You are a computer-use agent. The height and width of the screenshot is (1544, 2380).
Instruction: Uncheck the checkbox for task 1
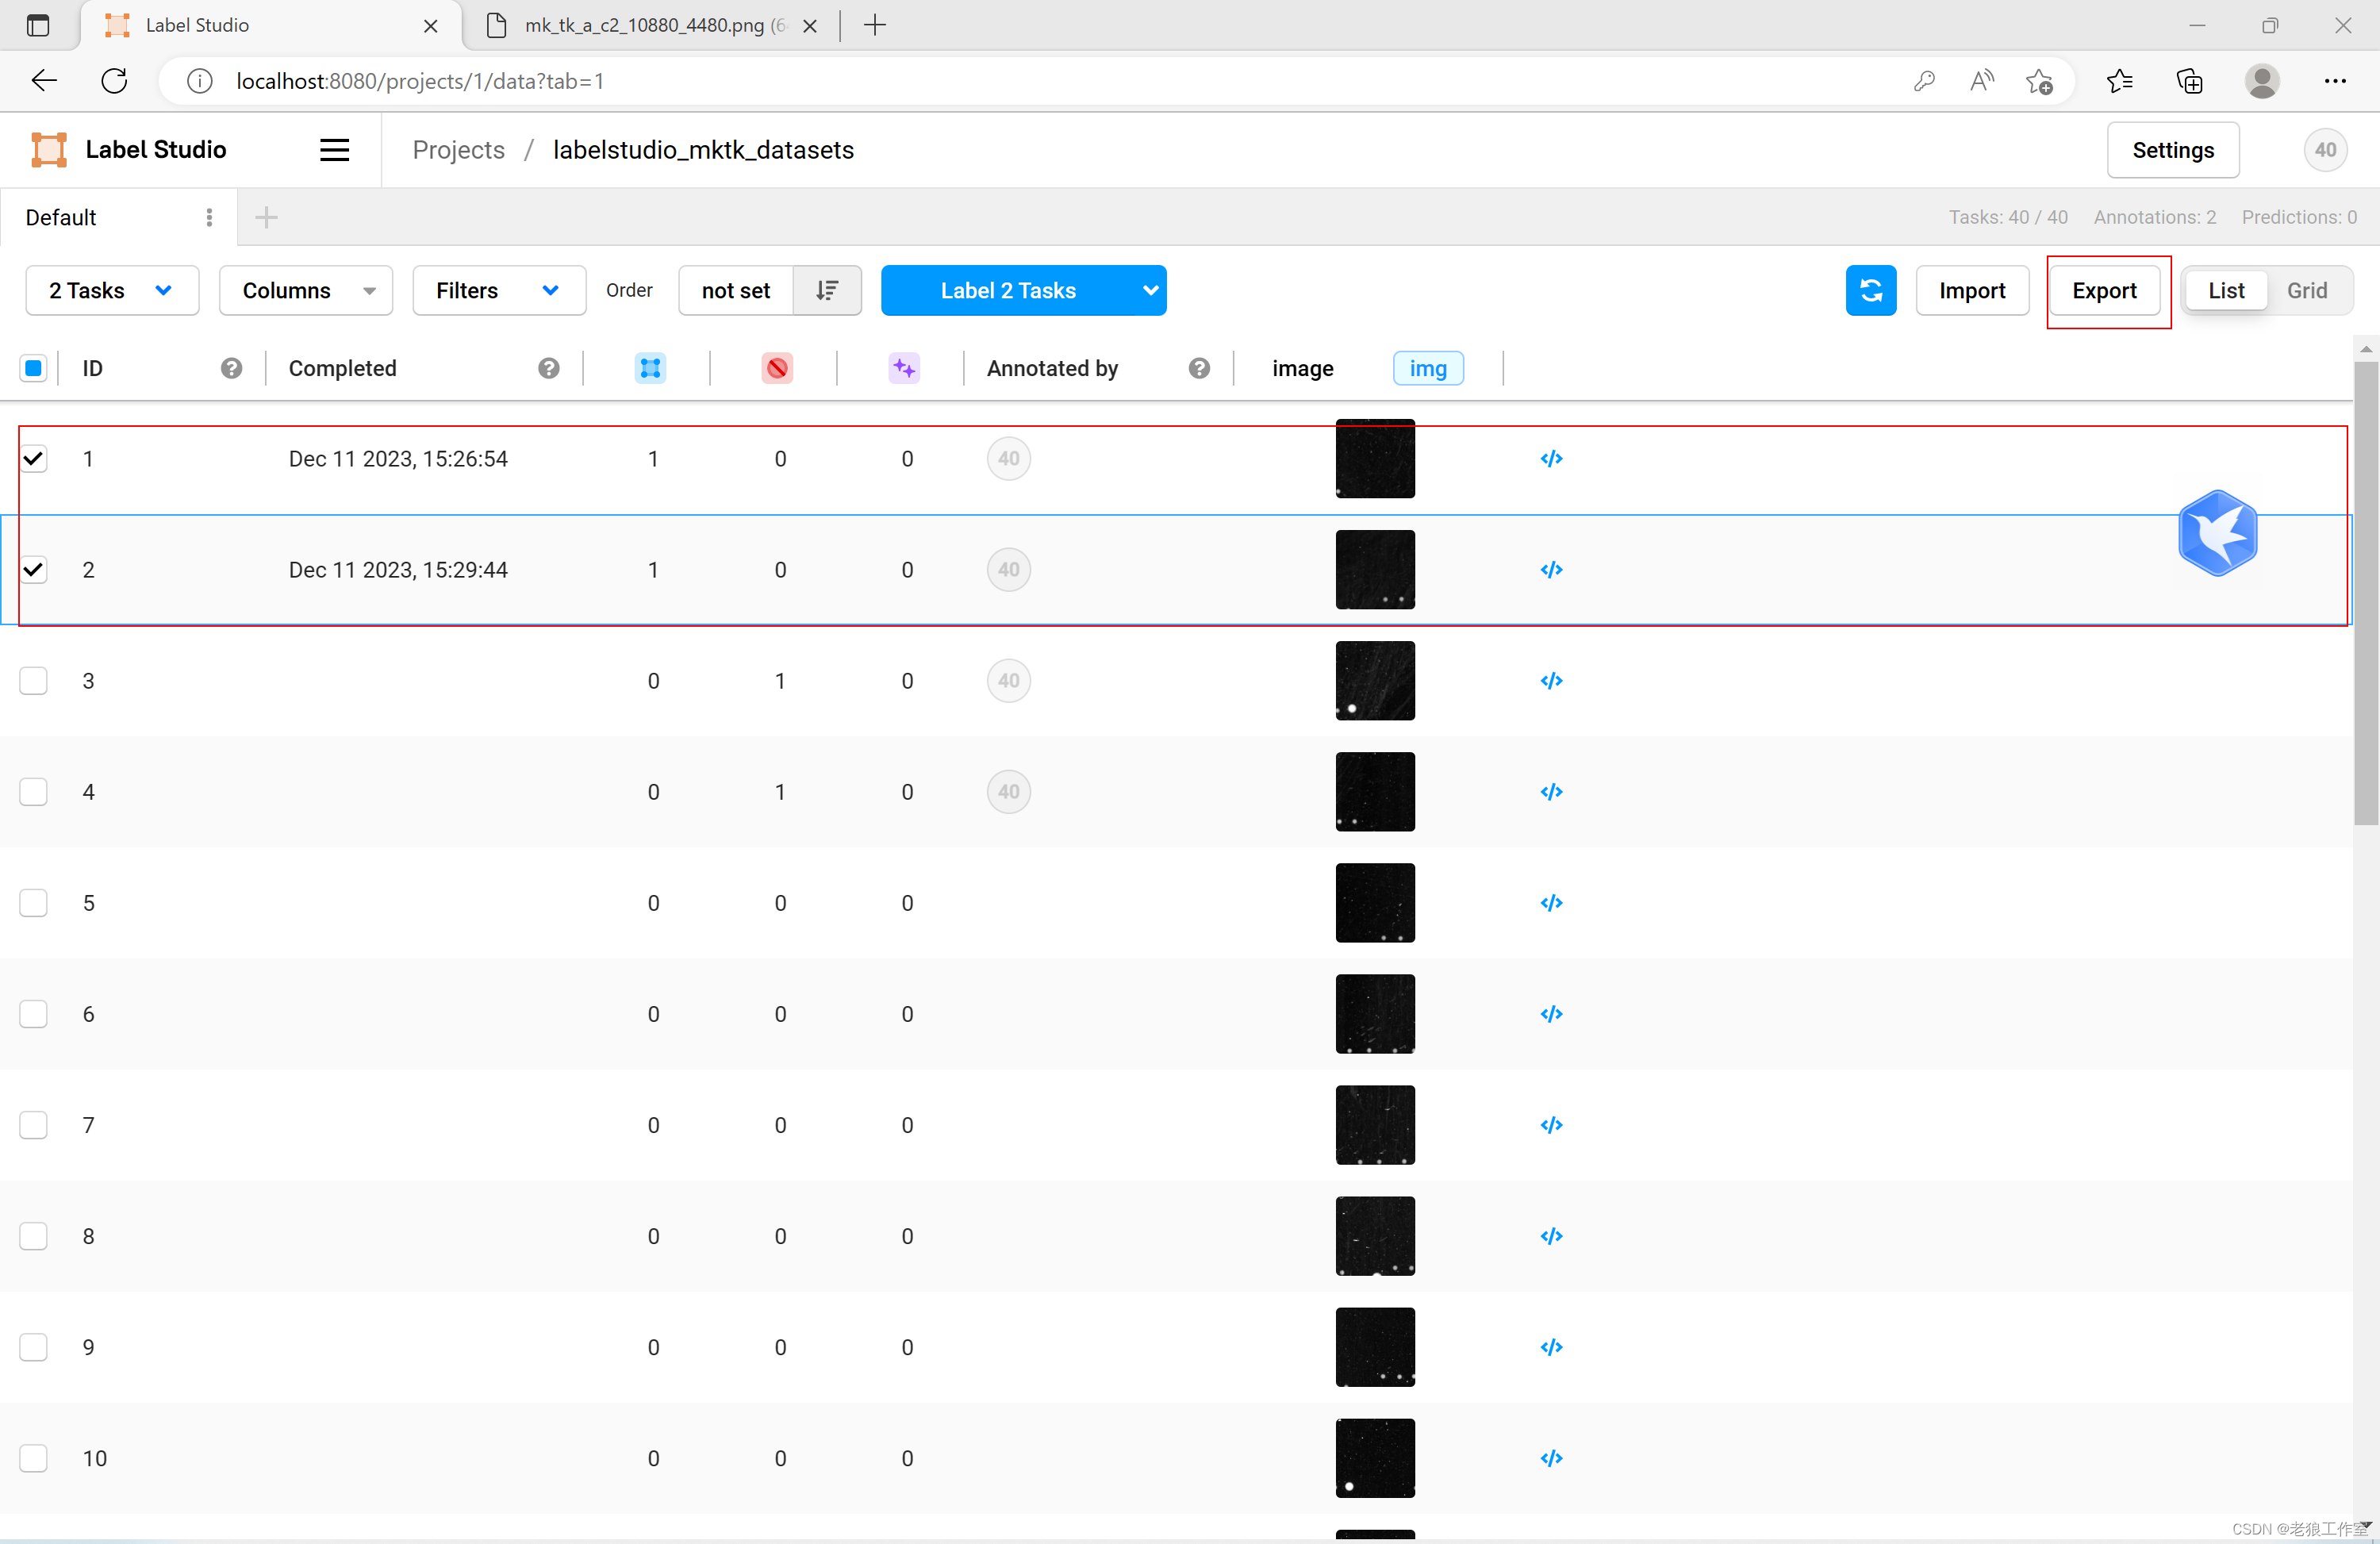[x=34, y=459]
